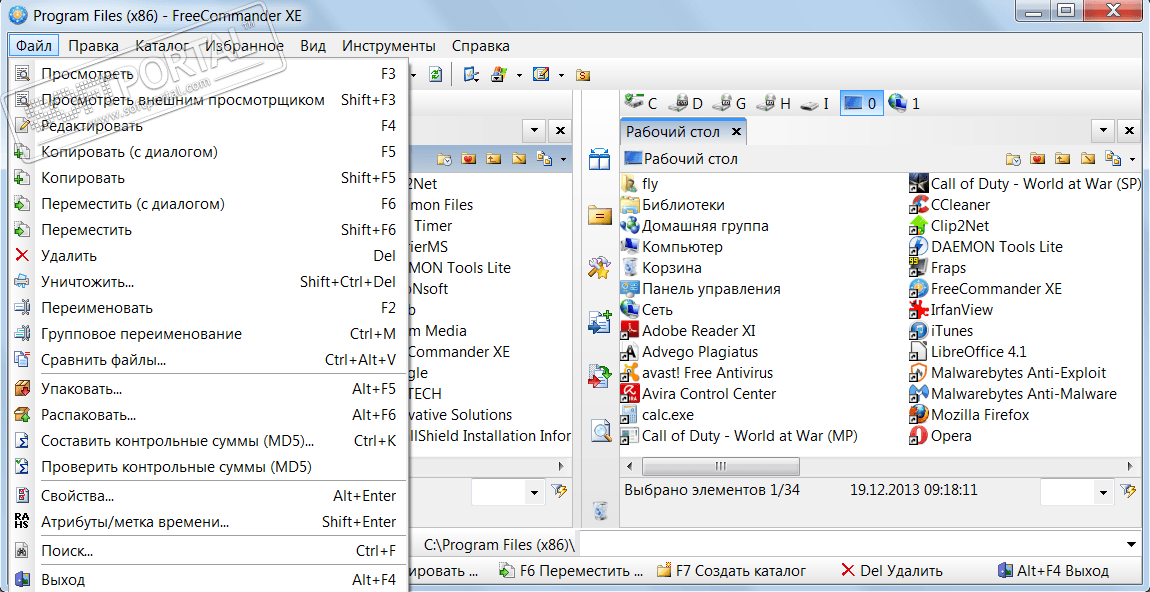Click the left arrow of right panel scrollbar
Image resolution: width=1150 pixels, height=592 pixels.
(629, 466)
